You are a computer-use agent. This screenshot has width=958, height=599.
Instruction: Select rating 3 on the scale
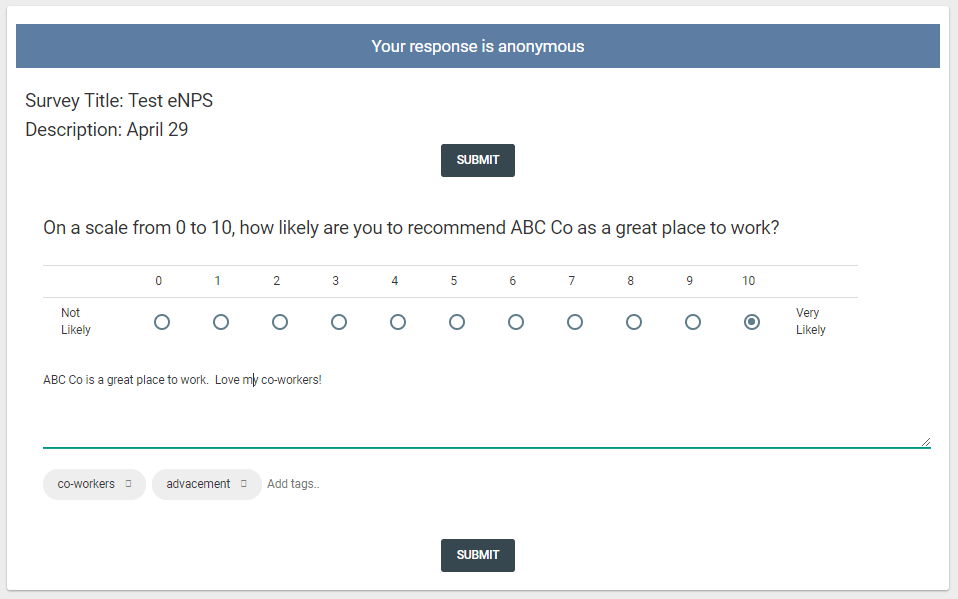tap(339, 322)
